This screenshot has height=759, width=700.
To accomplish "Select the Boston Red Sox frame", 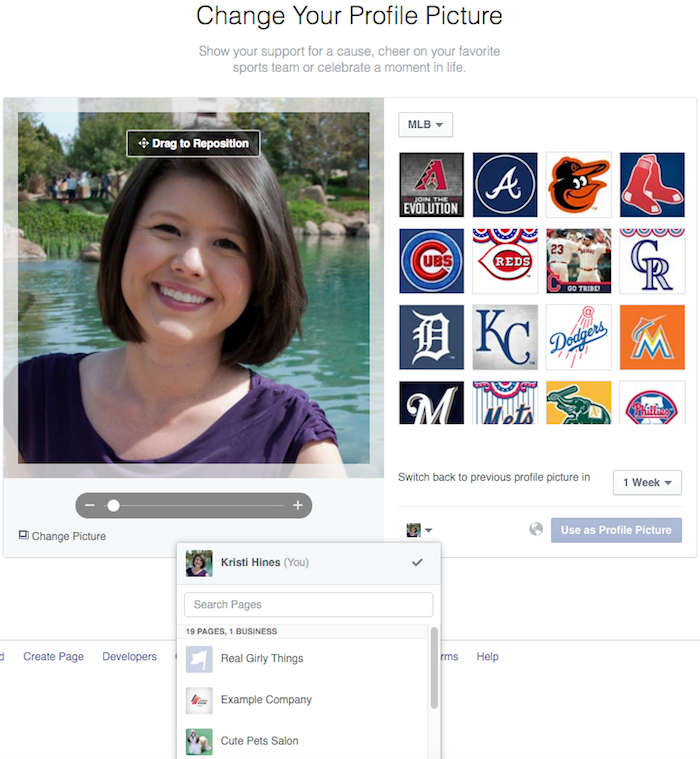I will coord(652,185).
